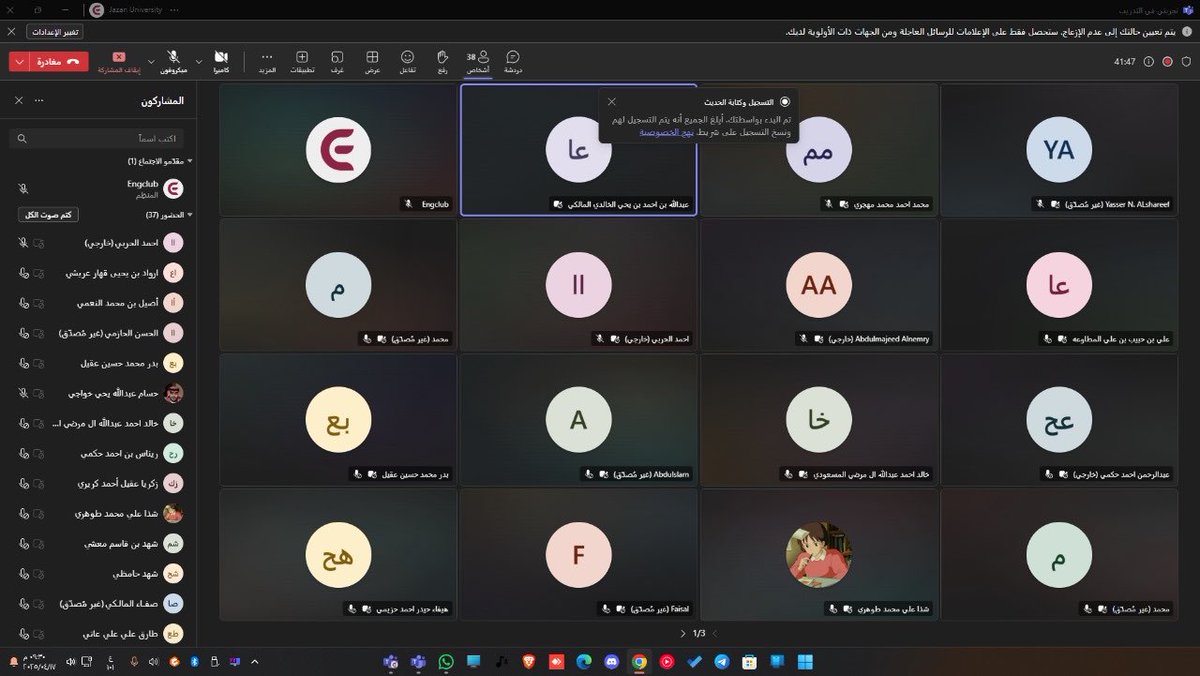Select the Abdulslam video tile
The height and width of the screenshot is (676, 1200).
pos(578,419)
